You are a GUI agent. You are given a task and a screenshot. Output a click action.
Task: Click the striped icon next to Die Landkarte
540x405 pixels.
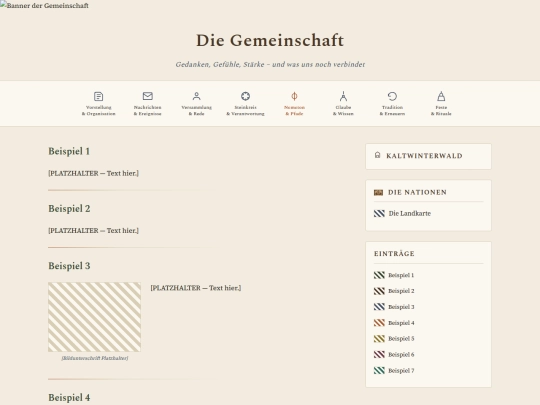pos(379,214)
